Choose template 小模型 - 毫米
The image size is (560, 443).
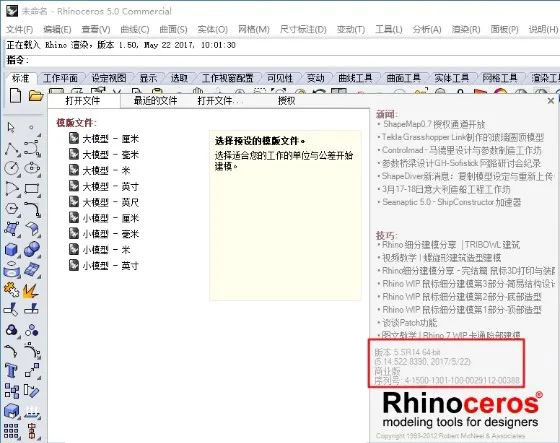click(x=104, y=234)
